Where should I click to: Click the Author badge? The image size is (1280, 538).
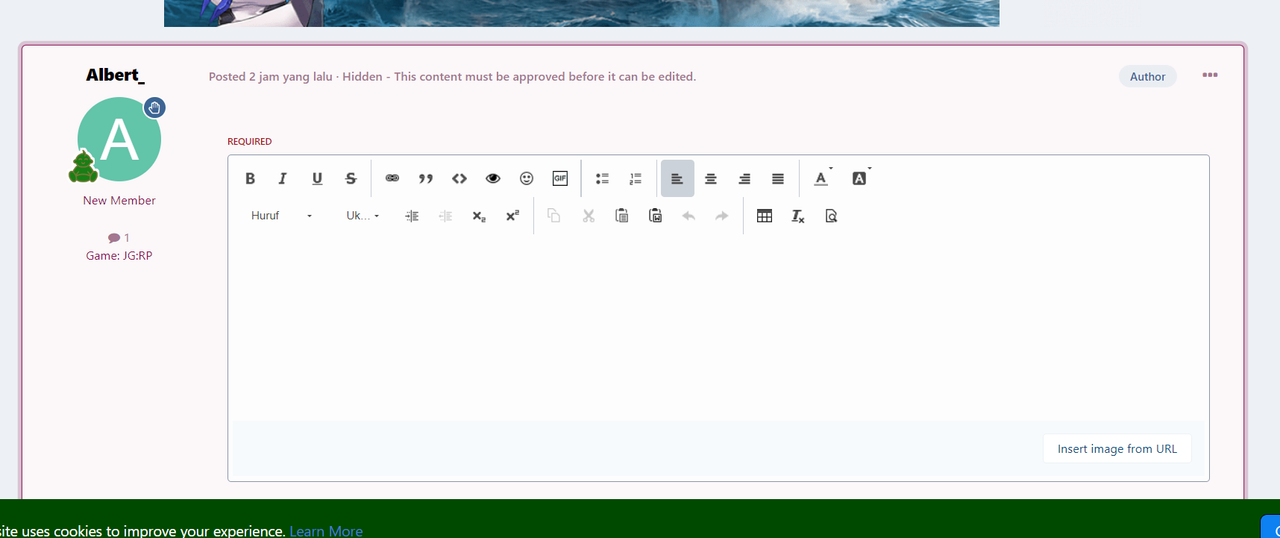tap(1148, 76)
